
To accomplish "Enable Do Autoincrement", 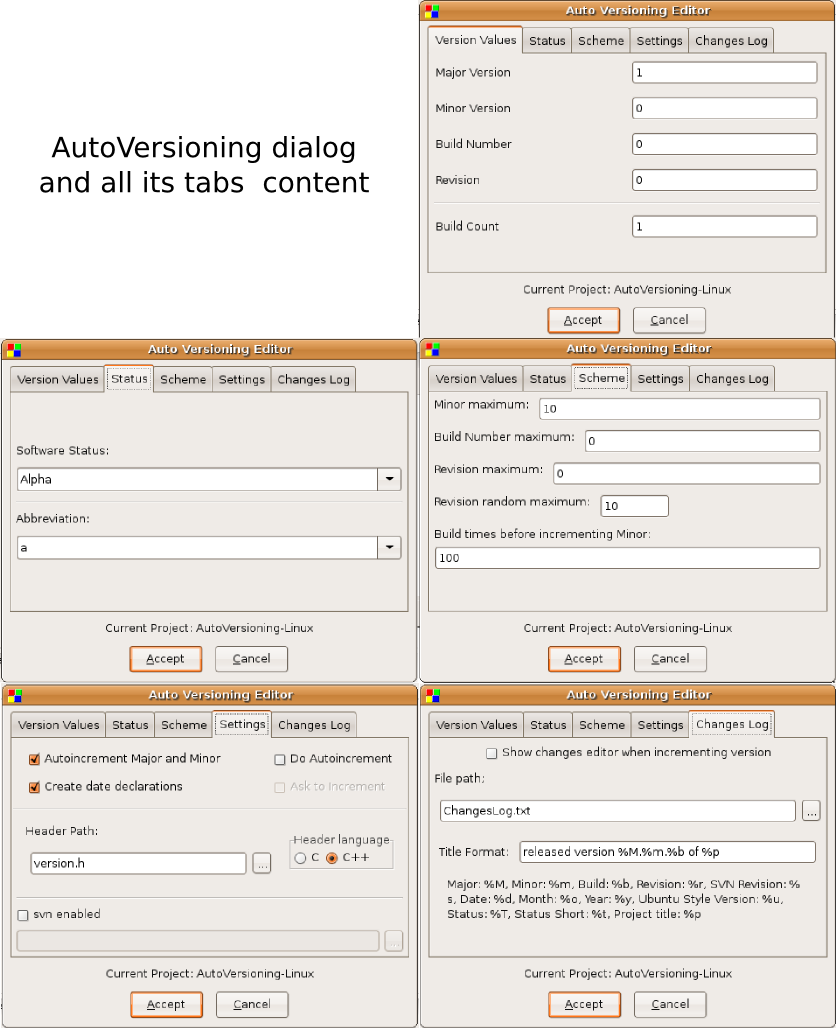I will click(x=280, y=759).
